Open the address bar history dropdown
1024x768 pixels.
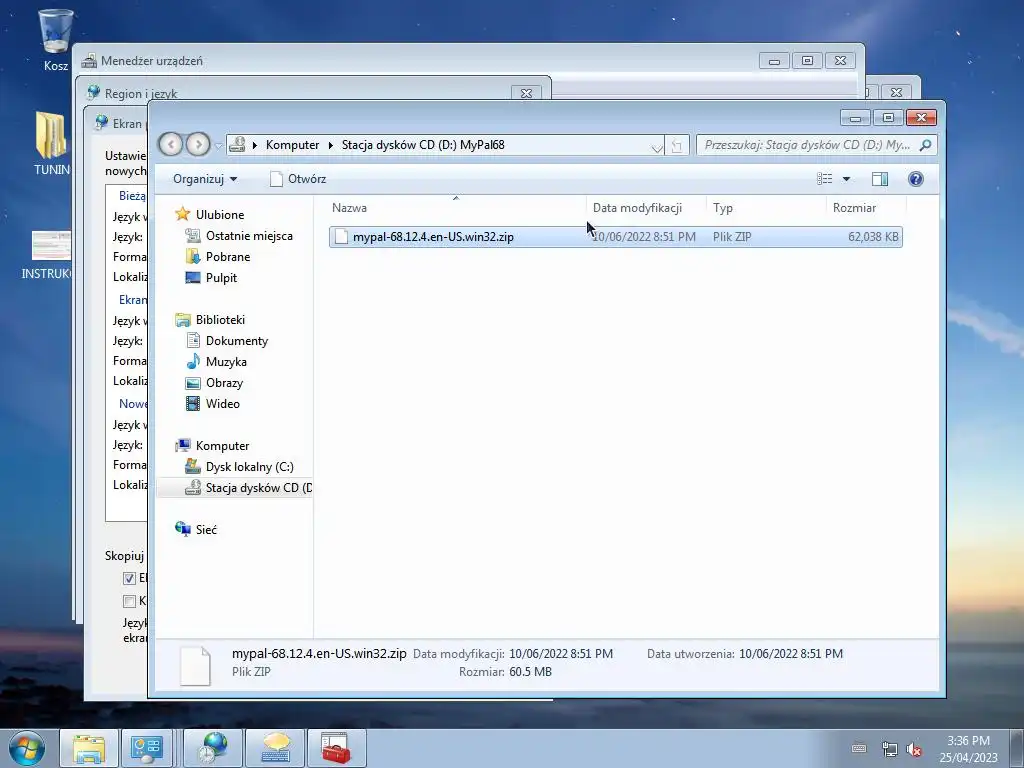click(x=656, y=146)
